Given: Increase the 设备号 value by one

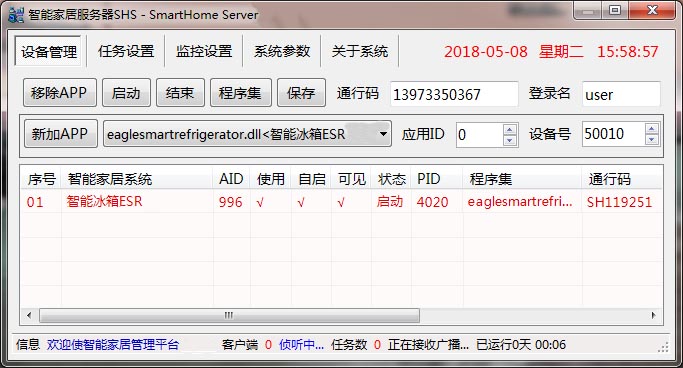Looking at the screenshot, I should (x=652, y=128).
